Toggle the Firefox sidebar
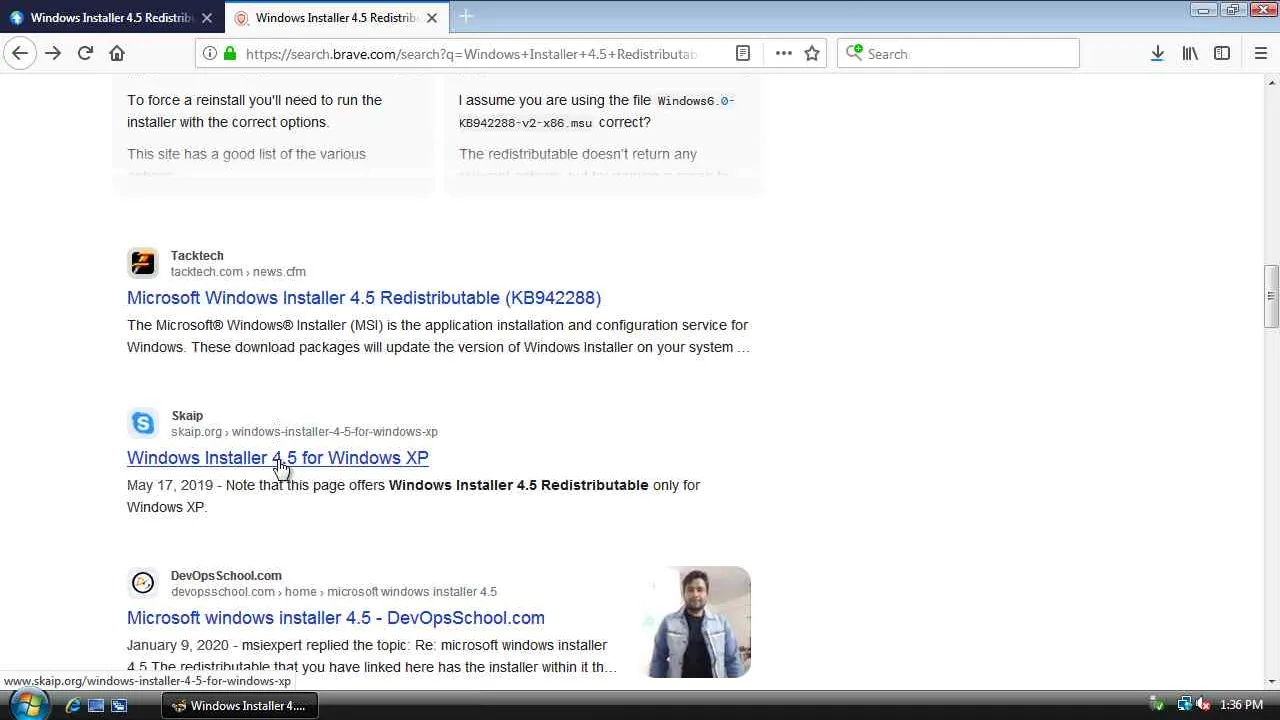 (1222, 54)
